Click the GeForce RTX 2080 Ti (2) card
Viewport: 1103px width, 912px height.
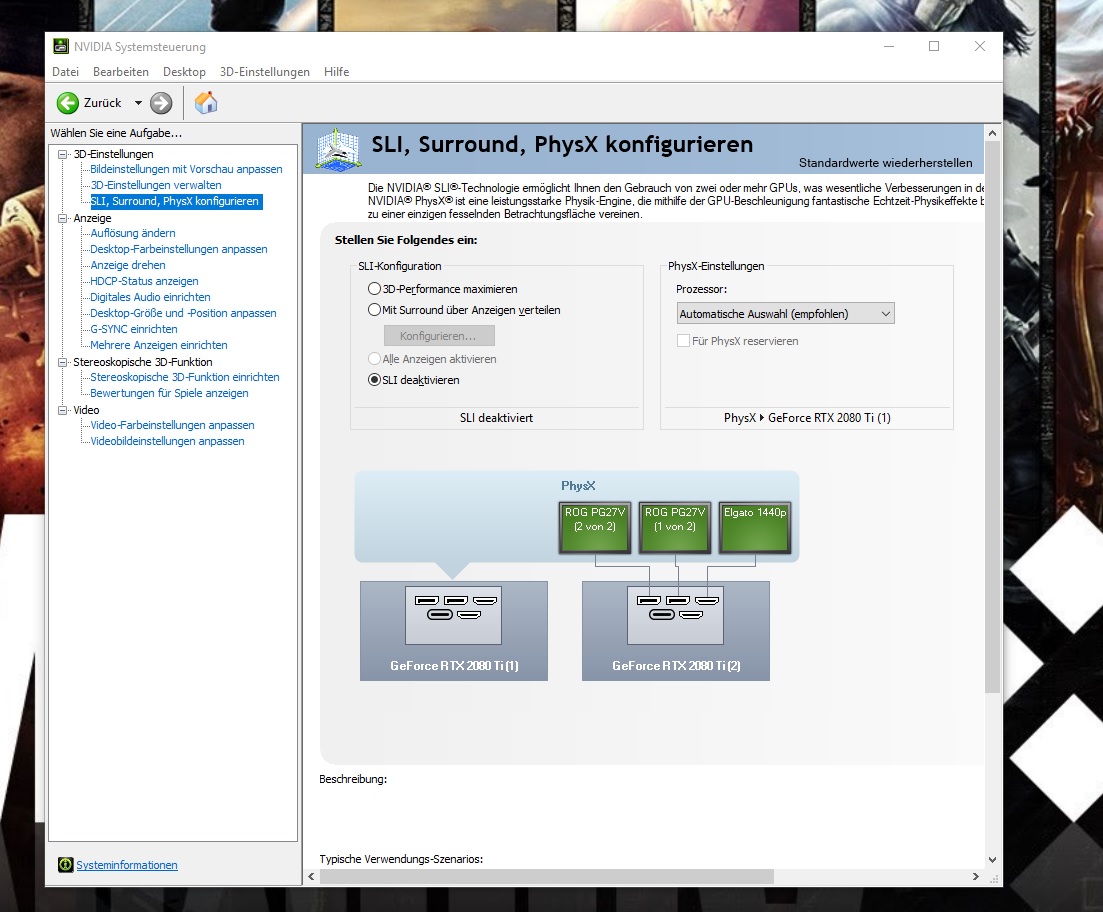(x=676, y=631)
